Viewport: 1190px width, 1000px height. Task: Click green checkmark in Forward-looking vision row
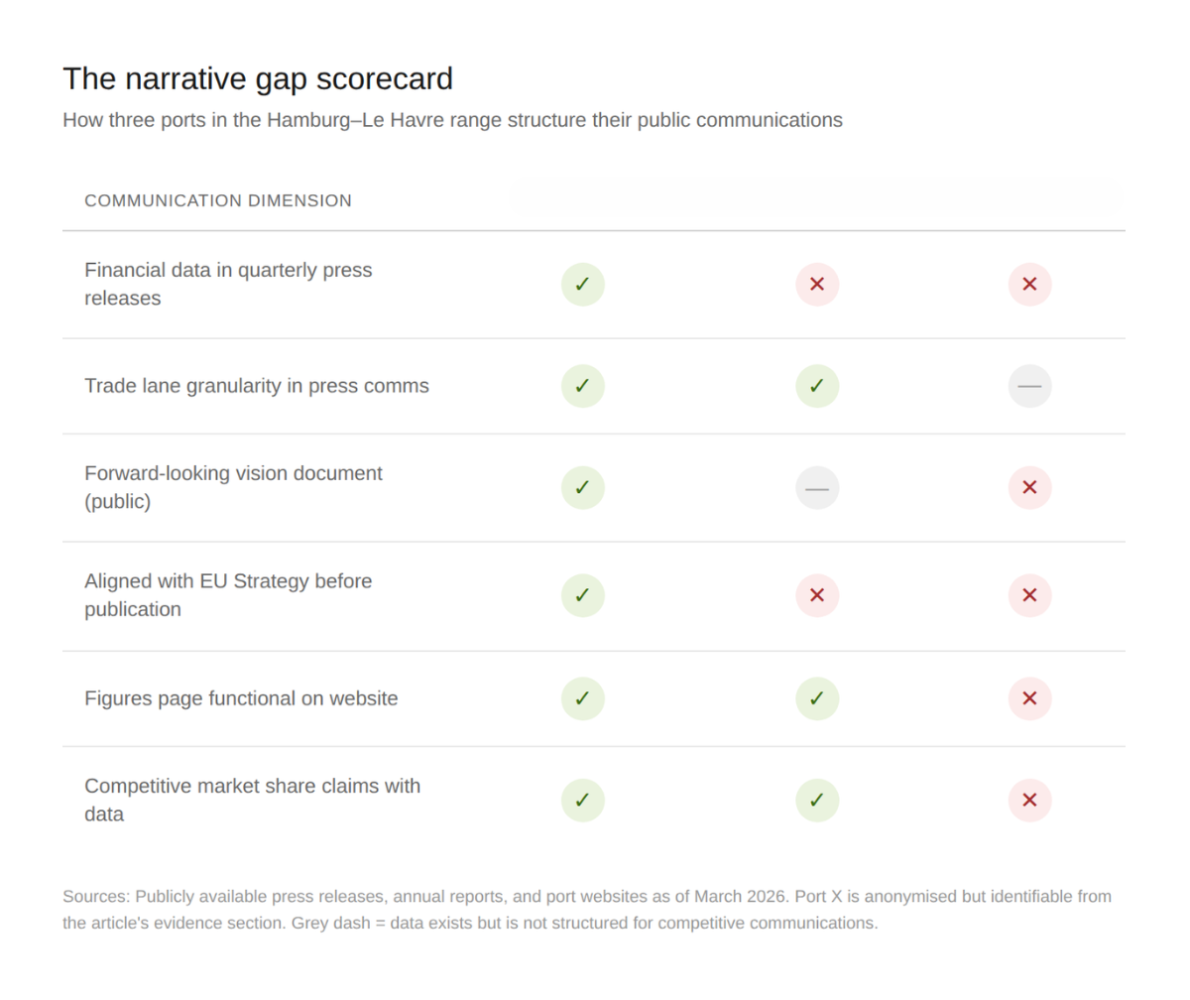(x=583, y=488)
